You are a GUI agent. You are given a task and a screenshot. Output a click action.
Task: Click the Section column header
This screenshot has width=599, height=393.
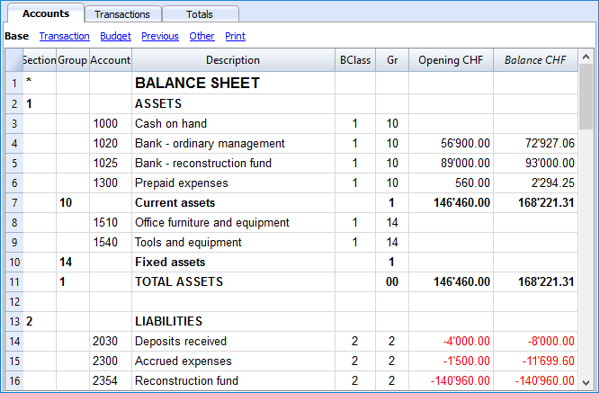pyautogui.click(x=40, y=60)
